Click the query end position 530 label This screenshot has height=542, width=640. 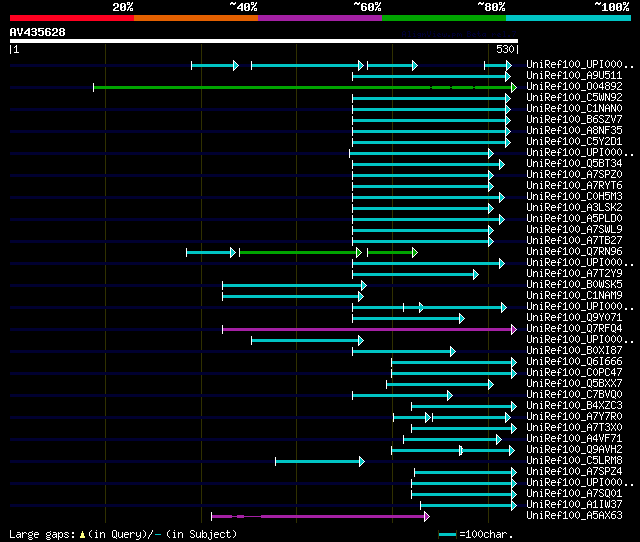(x=505, y=49)
